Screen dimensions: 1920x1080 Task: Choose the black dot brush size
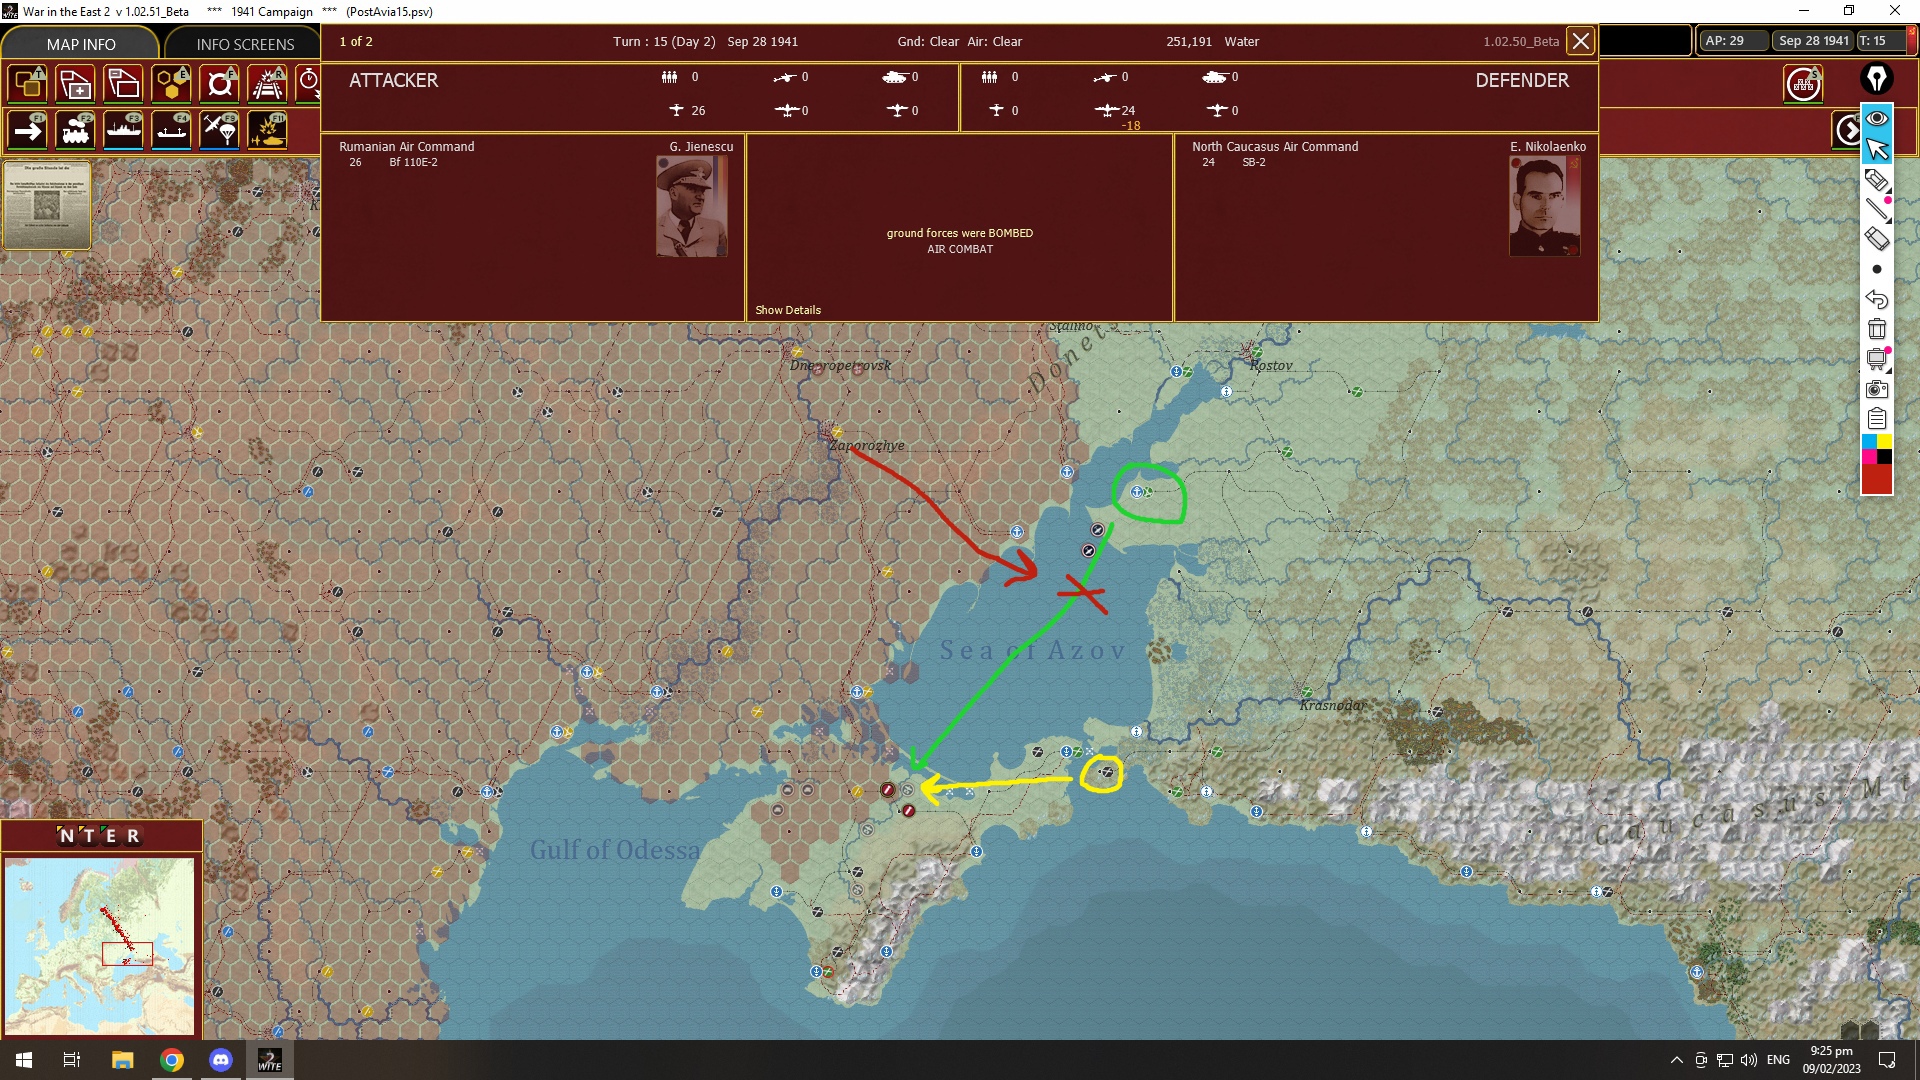[x=1877, y=269]
